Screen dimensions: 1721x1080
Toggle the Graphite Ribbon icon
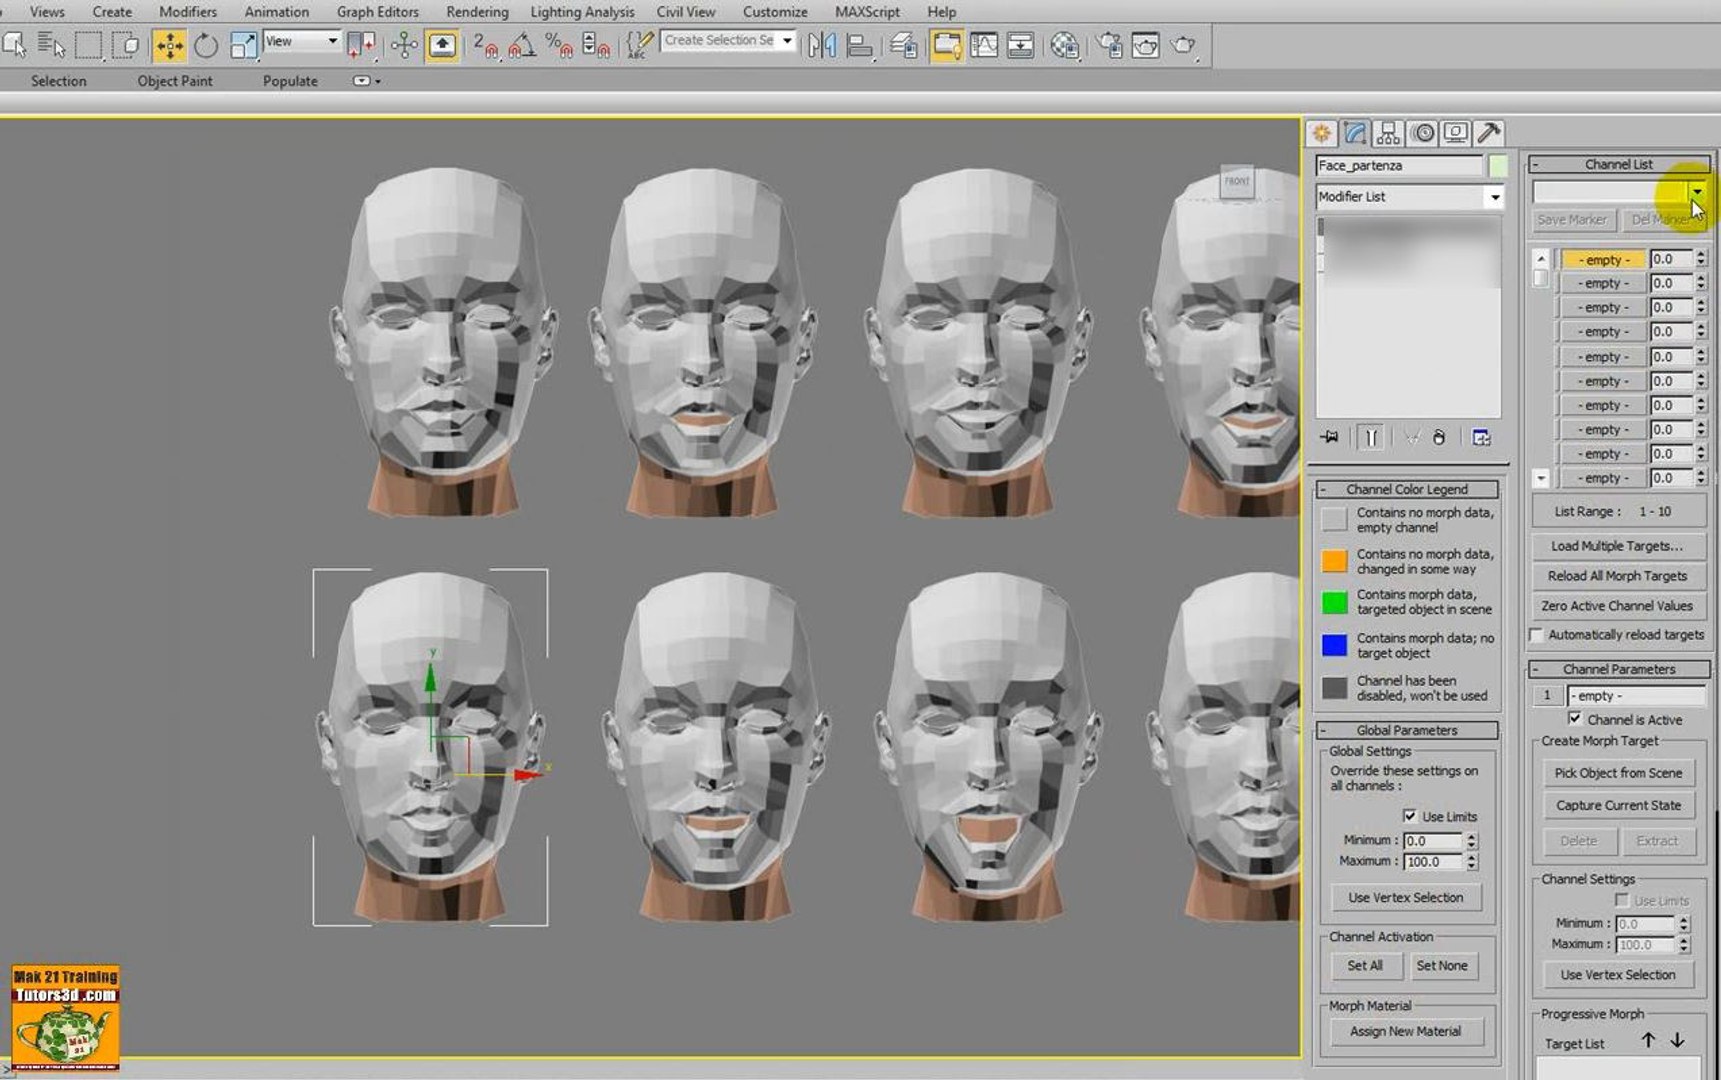pos(946,45)
